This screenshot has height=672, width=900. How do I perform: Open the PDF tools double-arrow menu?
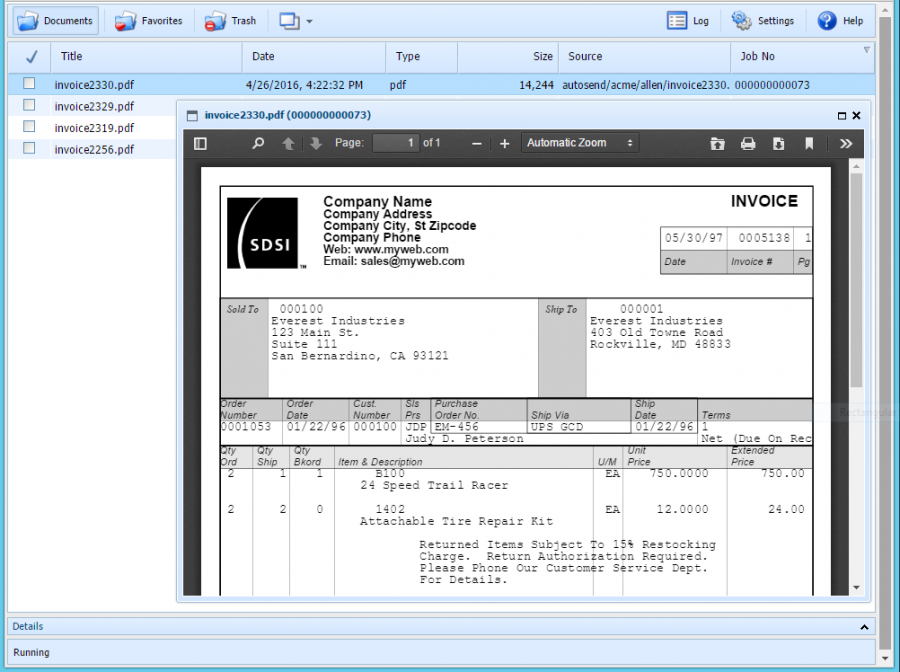[x=846, y=144]
